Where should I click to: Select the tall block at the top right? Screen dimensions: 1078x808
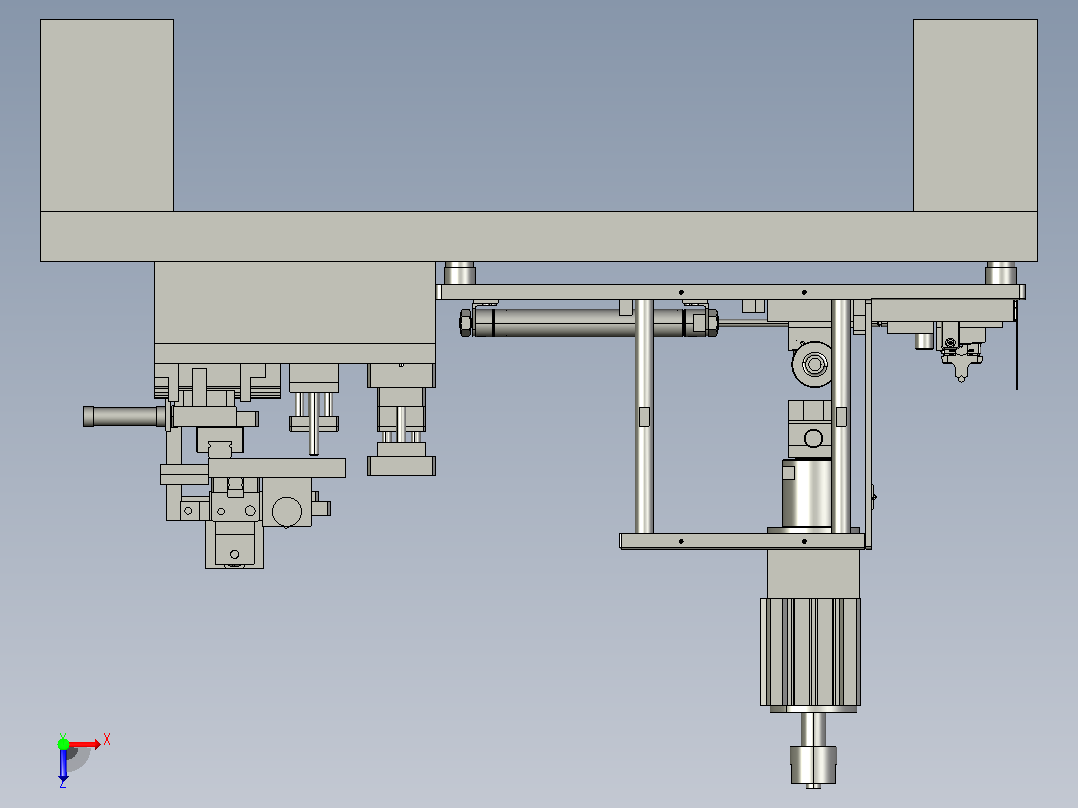click(975, 116)
